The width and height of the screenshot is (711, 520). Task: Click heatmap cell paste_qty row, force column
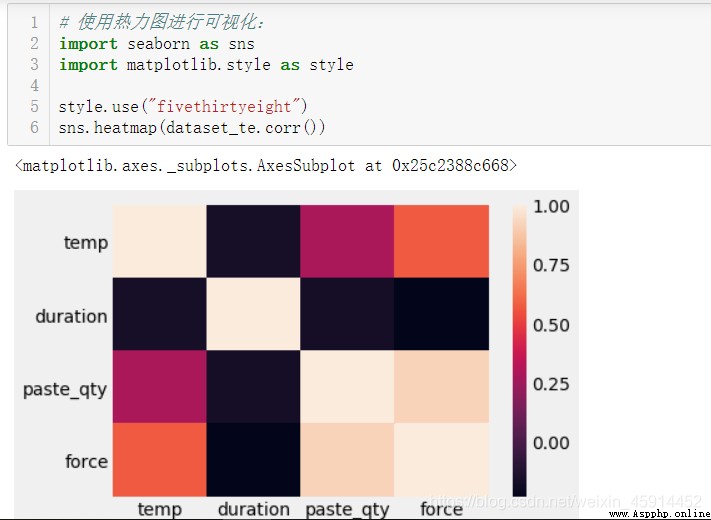tap(442, 387)
